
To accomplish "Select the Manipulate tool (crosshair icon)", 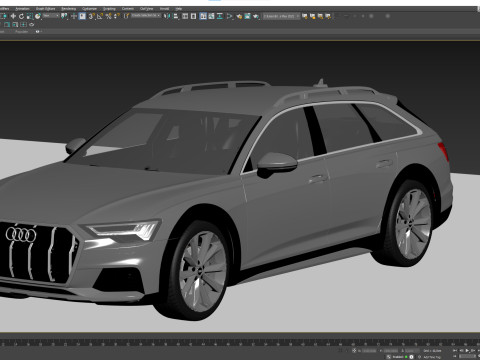I will click(x=74, y=16).
